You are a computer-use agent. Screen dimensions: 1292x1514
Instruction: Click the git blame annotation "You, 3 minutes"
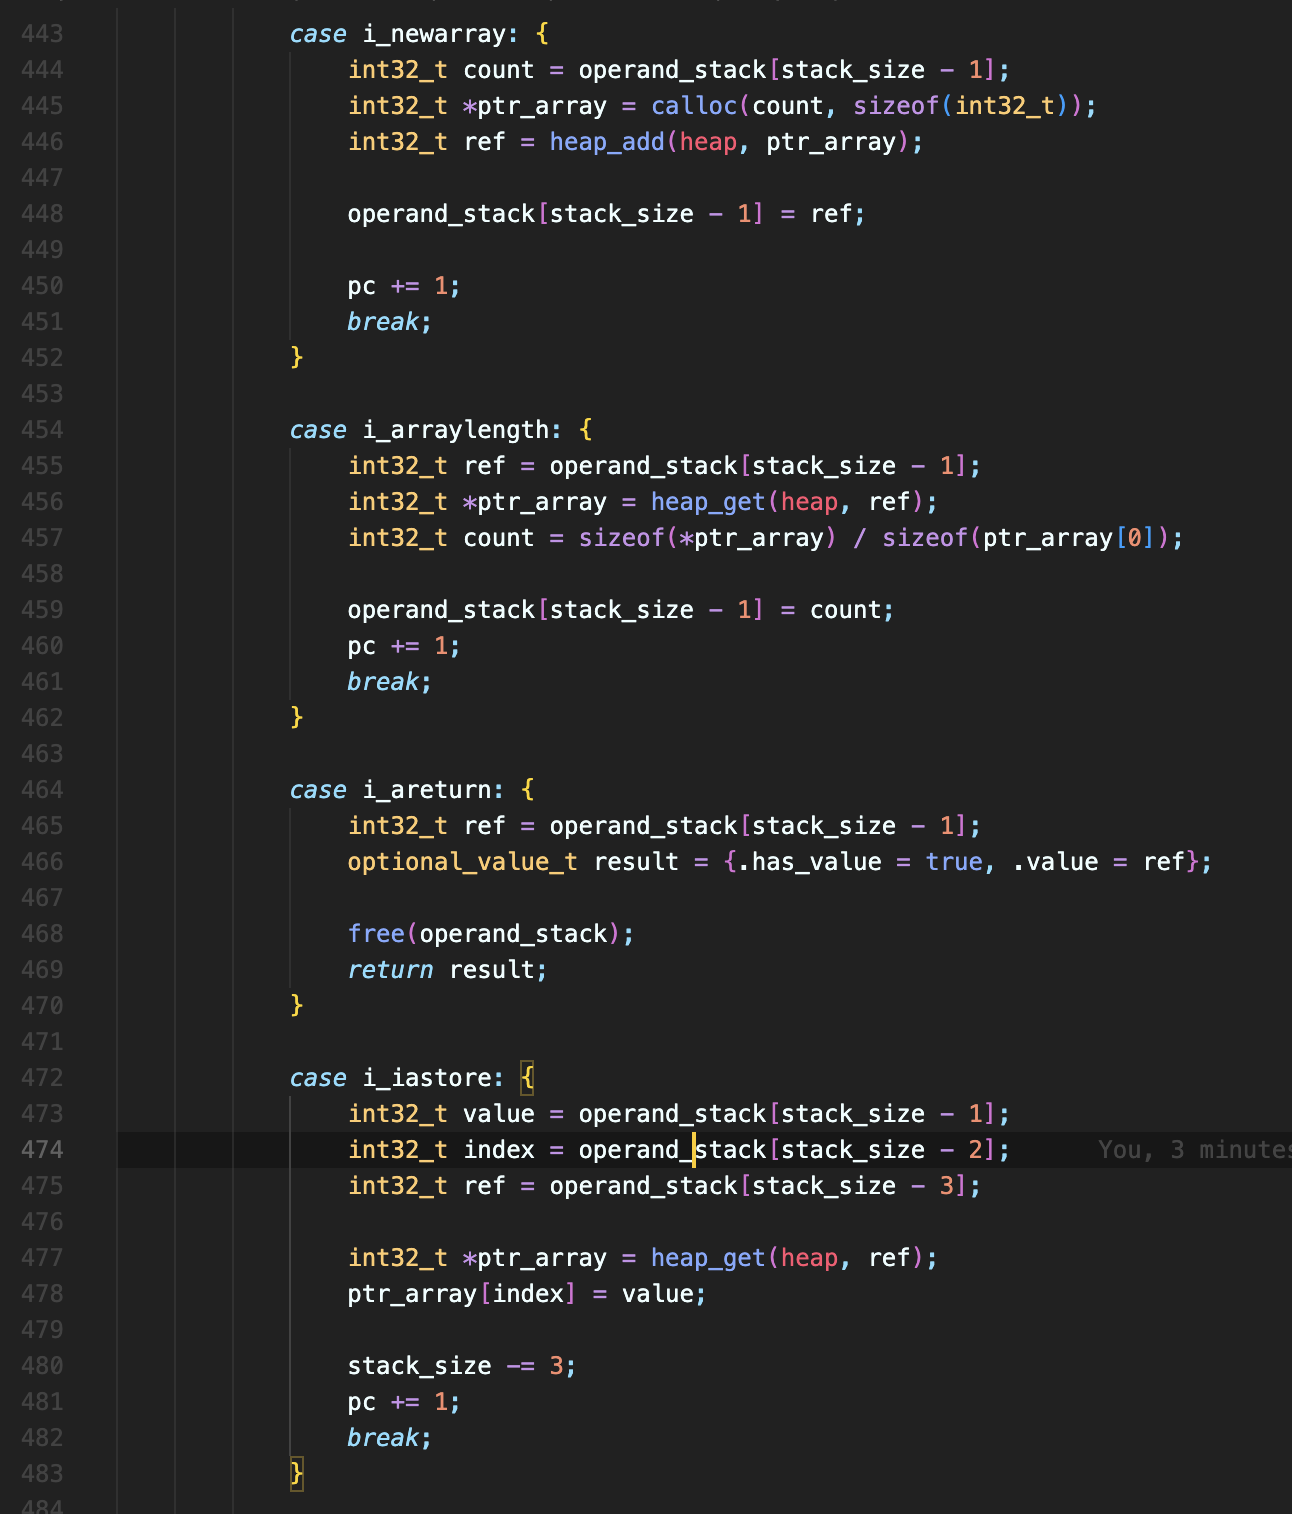coord(1192,1150)
